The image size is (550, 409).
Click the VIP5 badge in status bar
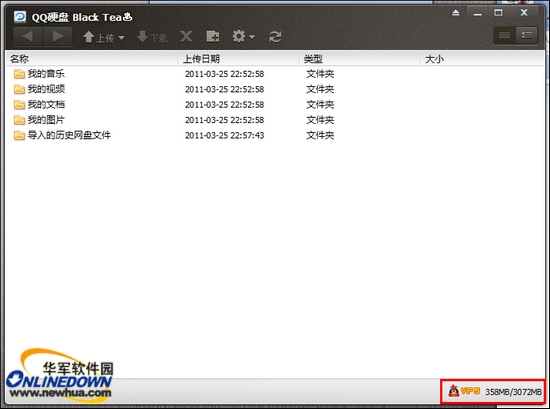pyautogui.click(x=464, y=390)
